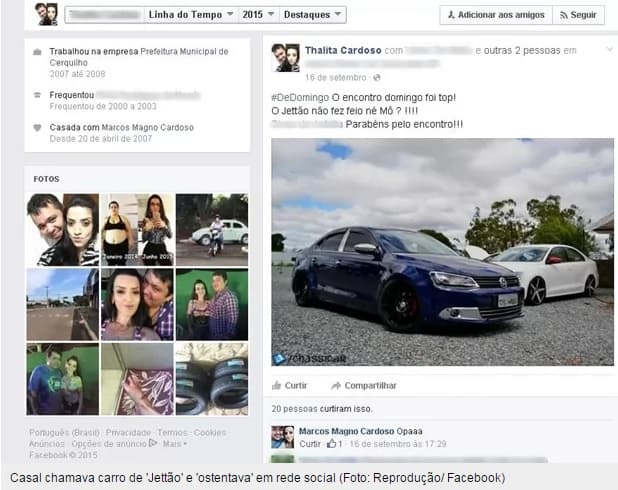Open close-up couple photo with plaid shirt
Screen dimensions: 618x490
click(x=137, y=304)
